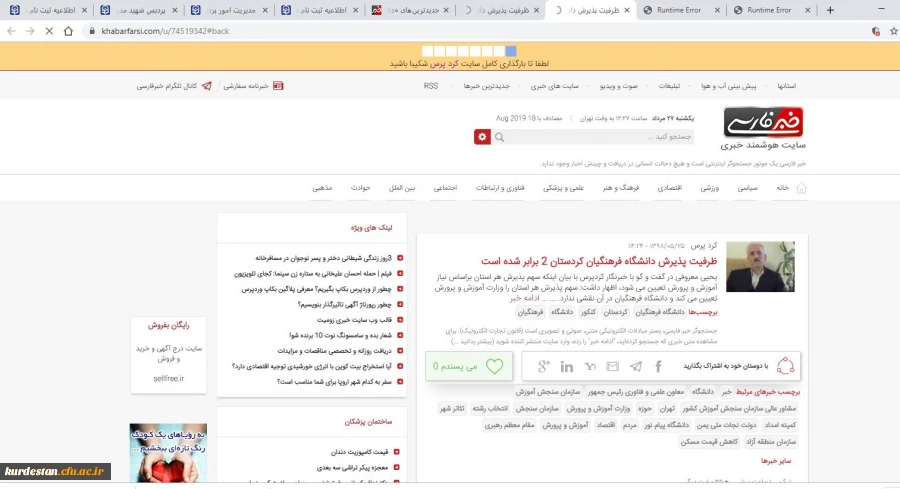900x489 pixels.
Task: Open link قیمت کامپوزیت دندان
Action: tap(360, 452)
